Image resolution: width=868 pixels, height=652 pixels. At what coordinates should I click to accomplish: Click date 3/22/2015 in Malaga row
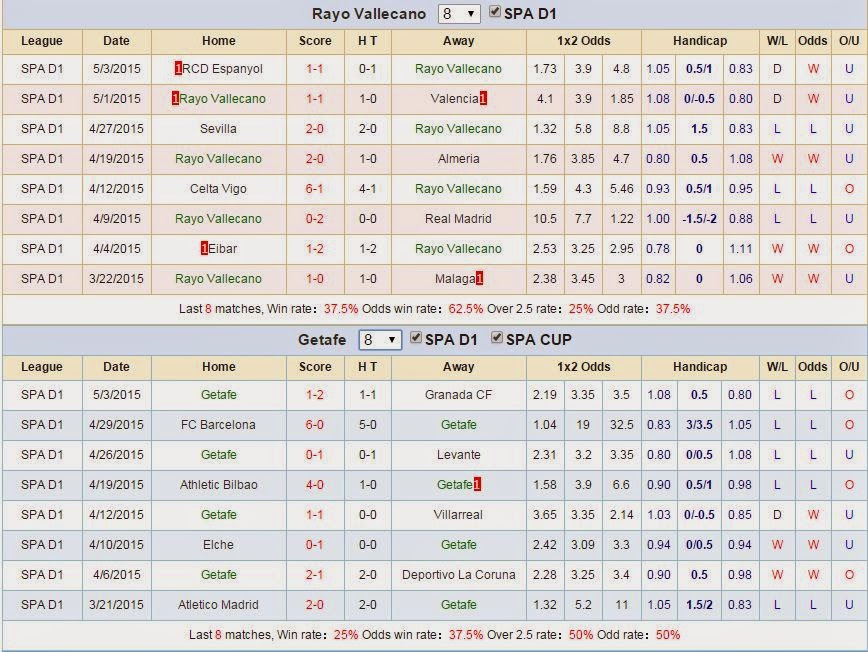click(116, 278)
